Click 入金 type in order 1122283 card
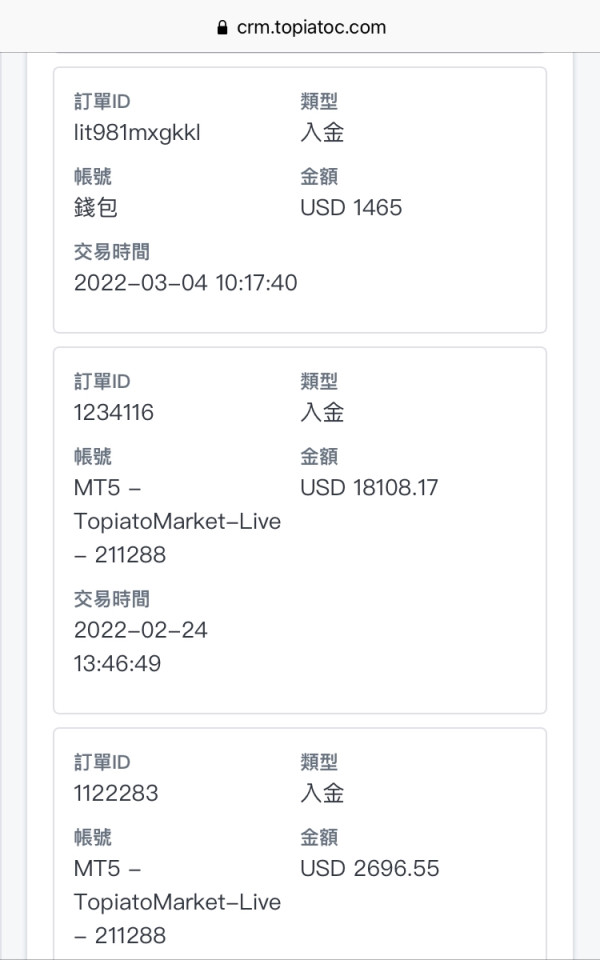This screenshot has width=600, height=960. pyautogui.click(x=322, y=793)
